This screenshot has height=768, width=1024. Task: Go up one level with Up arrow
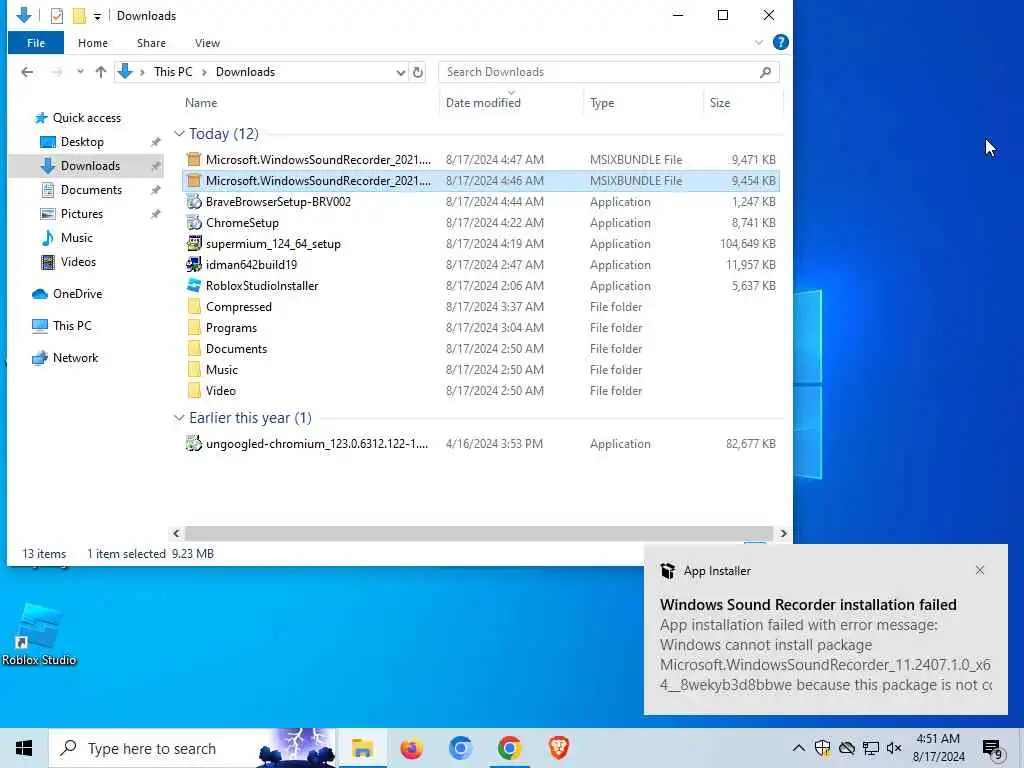(101, 72)
